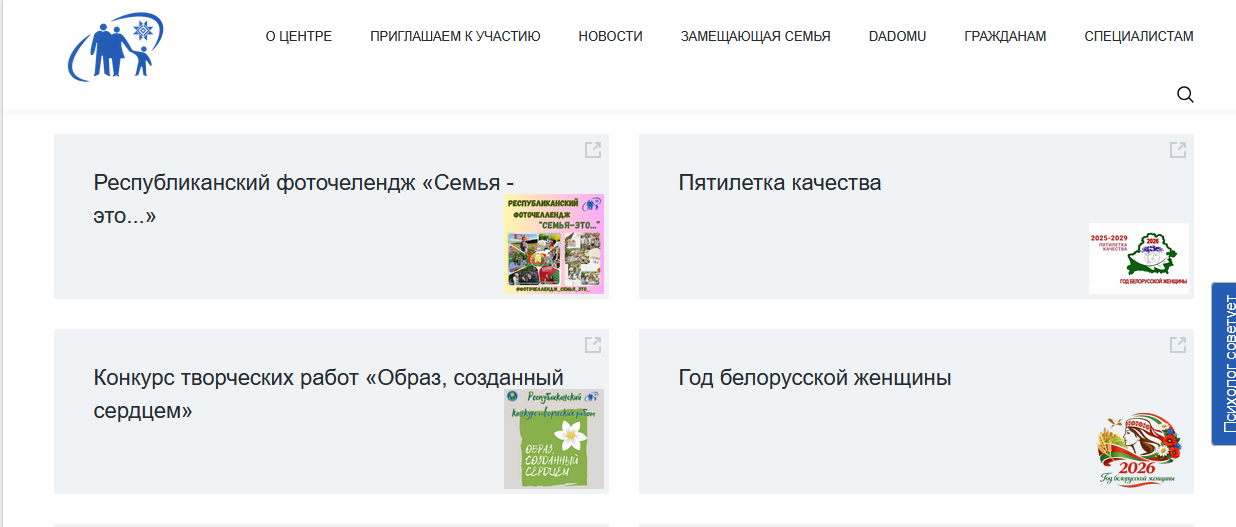
Task: Open the DADOMU menu item
Action: 897,37
